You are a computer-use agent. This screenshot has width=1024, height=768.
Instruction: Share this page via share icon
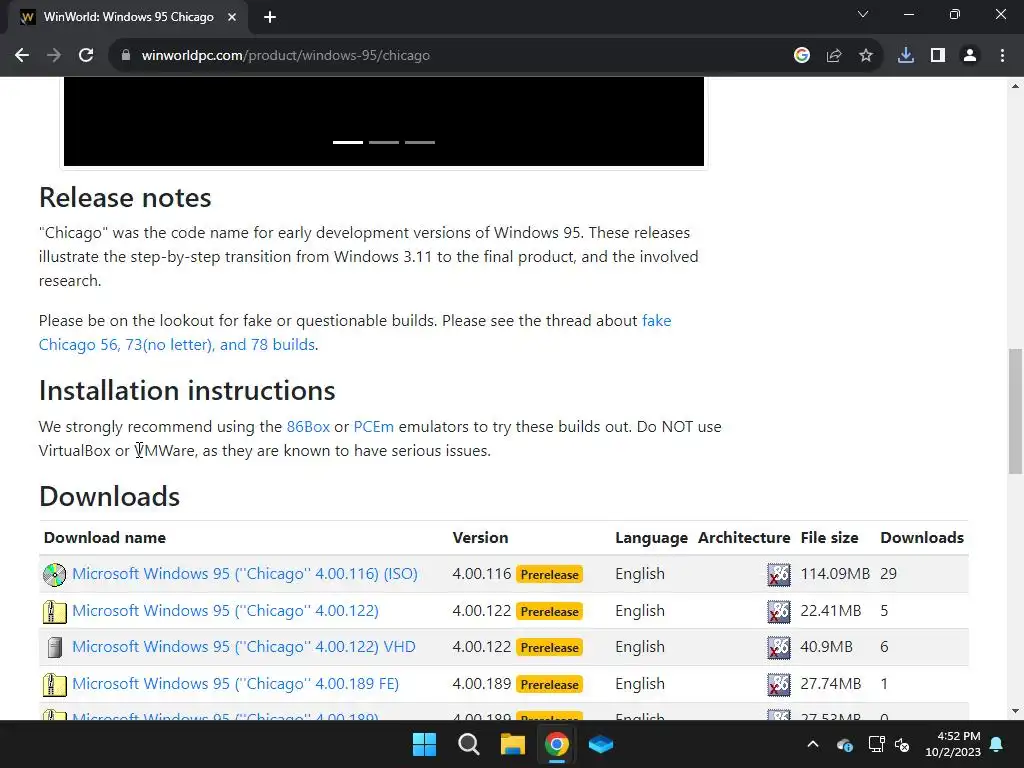[833, 56]
